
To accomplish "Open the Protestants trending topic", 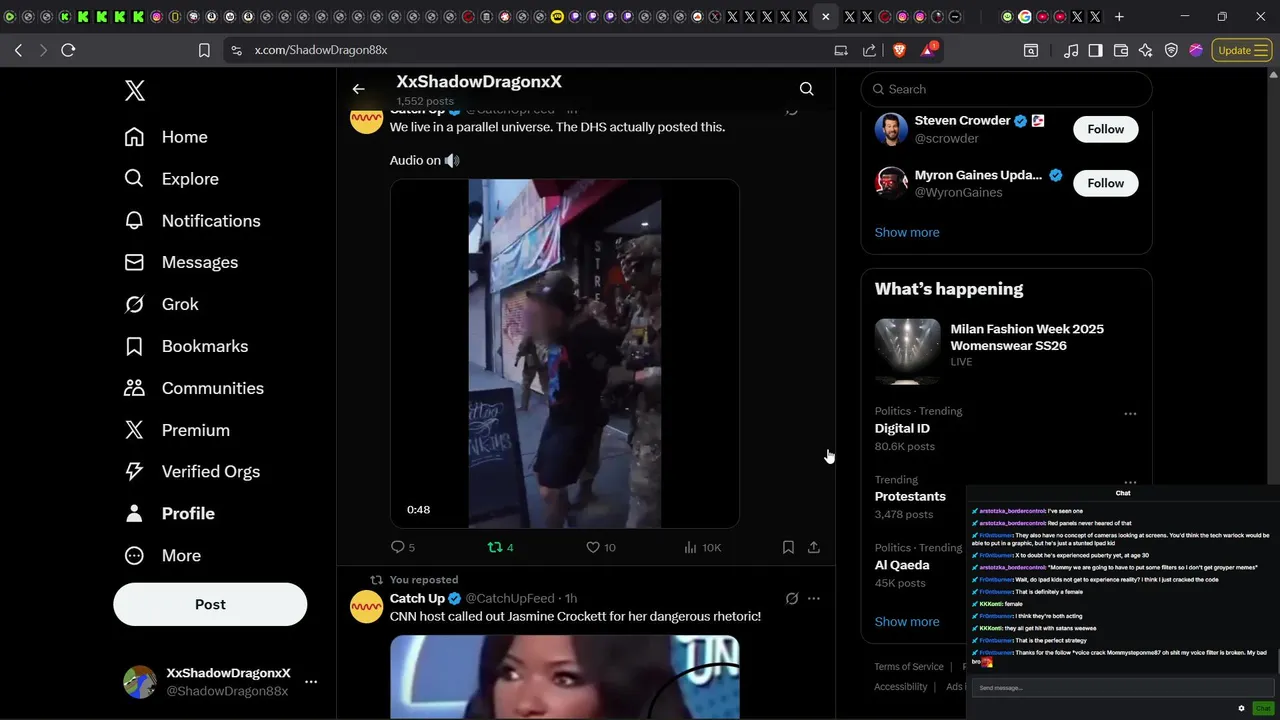I will [910, 496].
